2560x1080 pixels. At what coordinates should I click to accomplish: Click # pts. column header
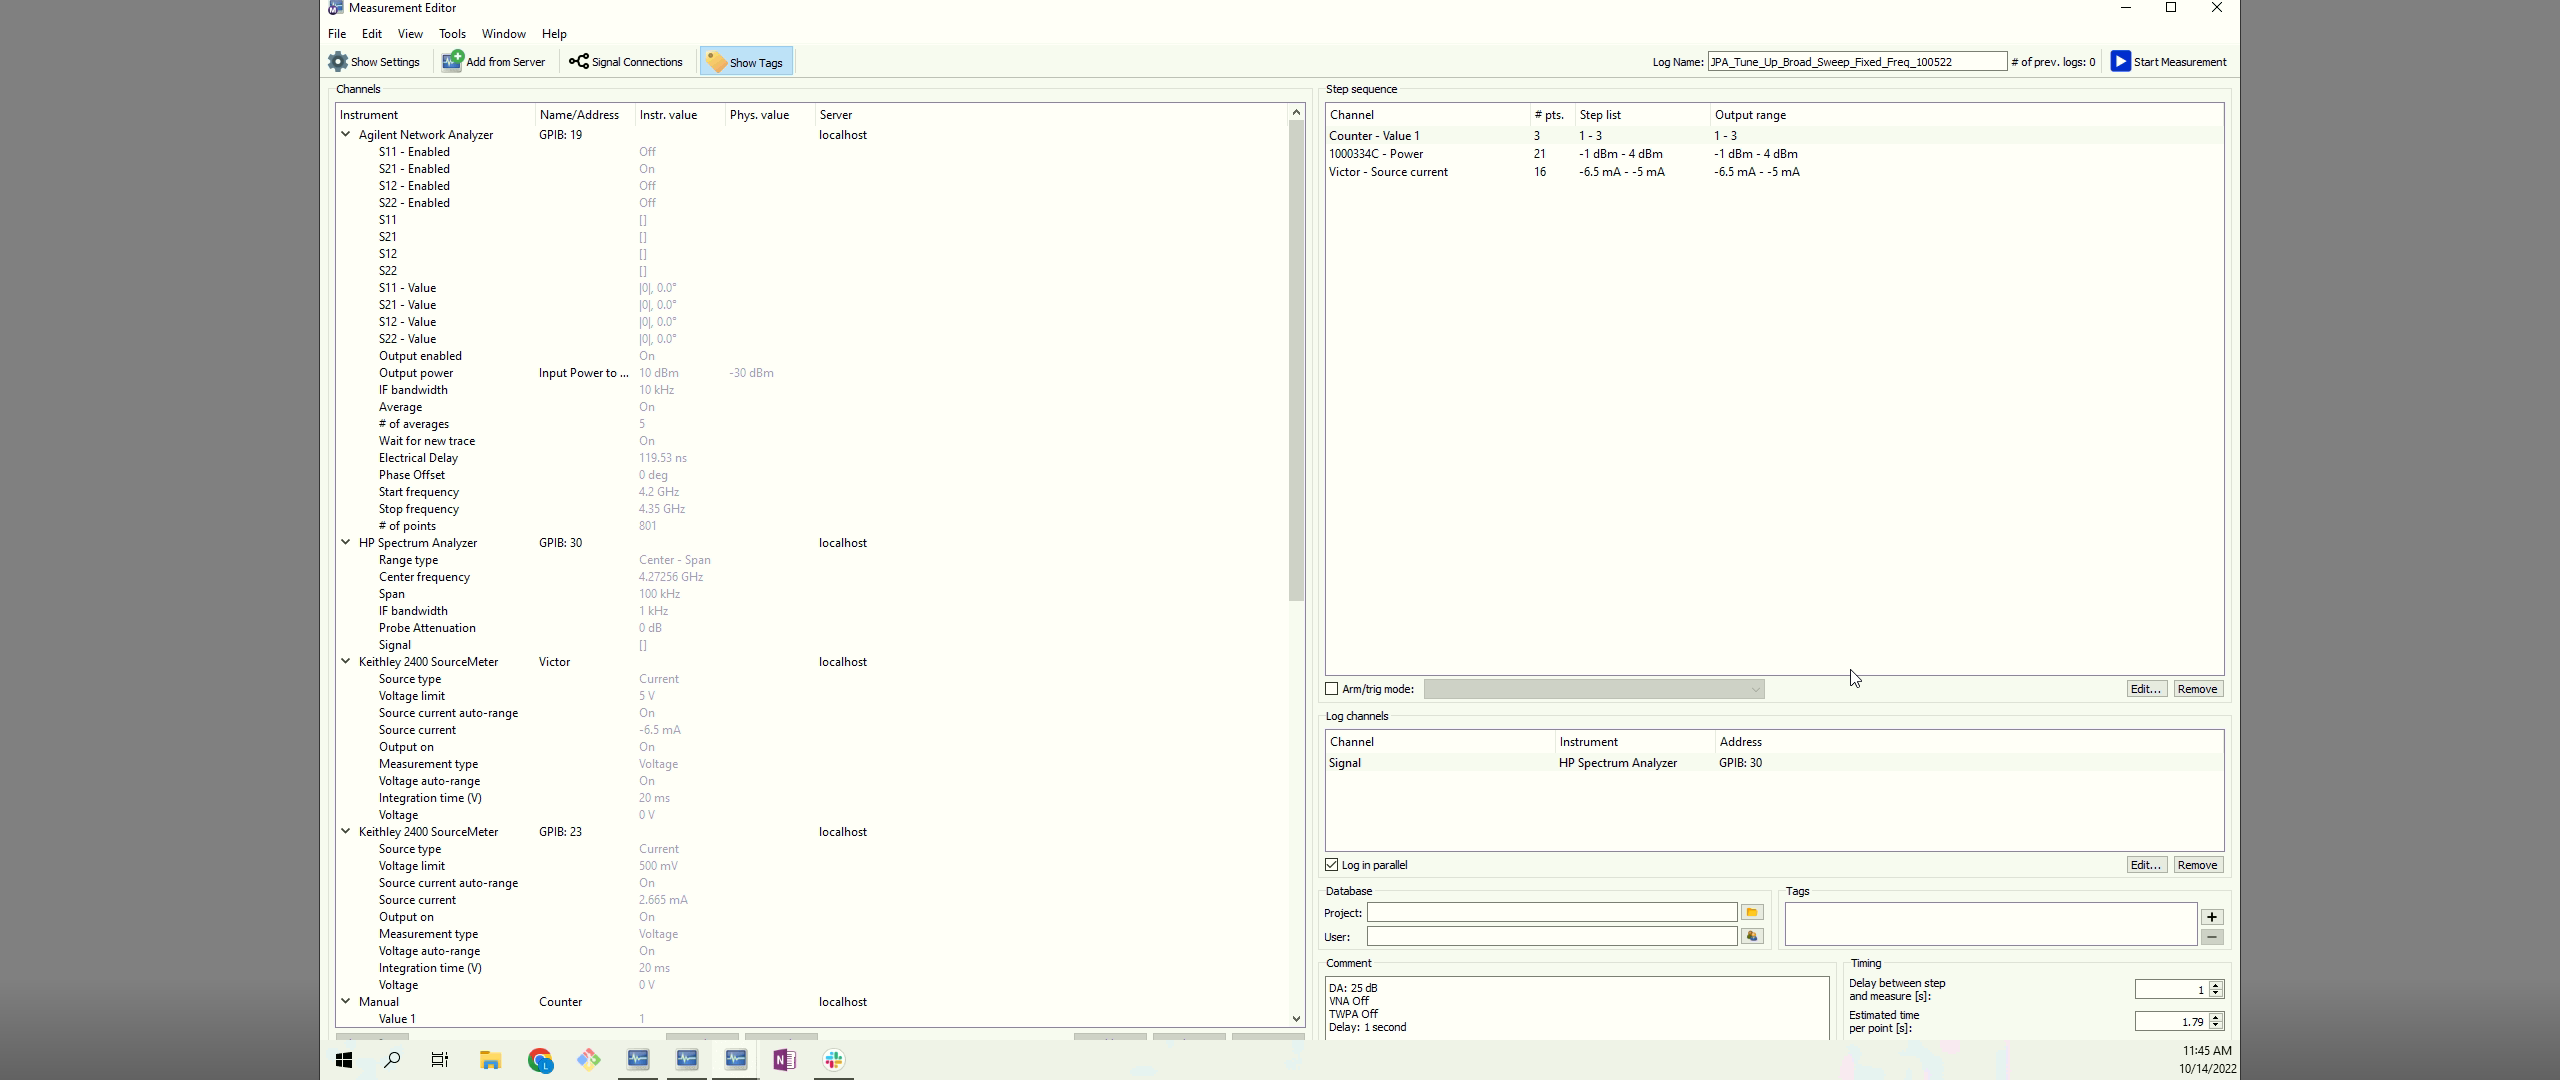coord(1552,115)
